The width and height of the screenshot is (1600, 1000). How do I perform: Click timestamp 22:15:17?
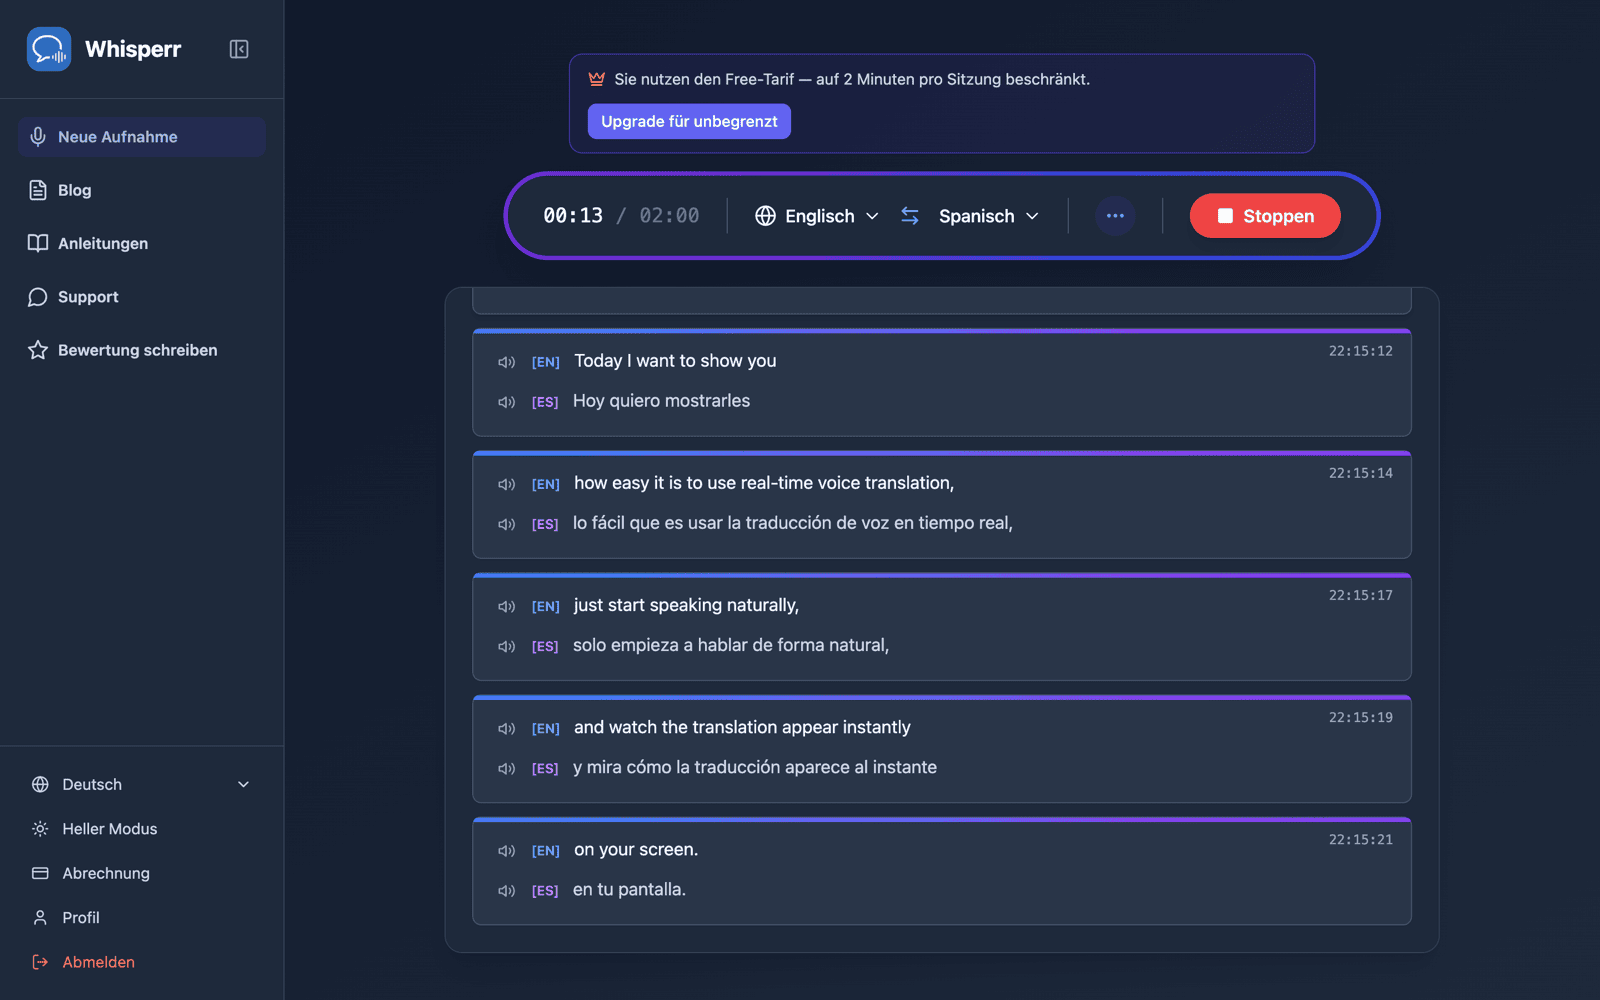click(1360, 595)
